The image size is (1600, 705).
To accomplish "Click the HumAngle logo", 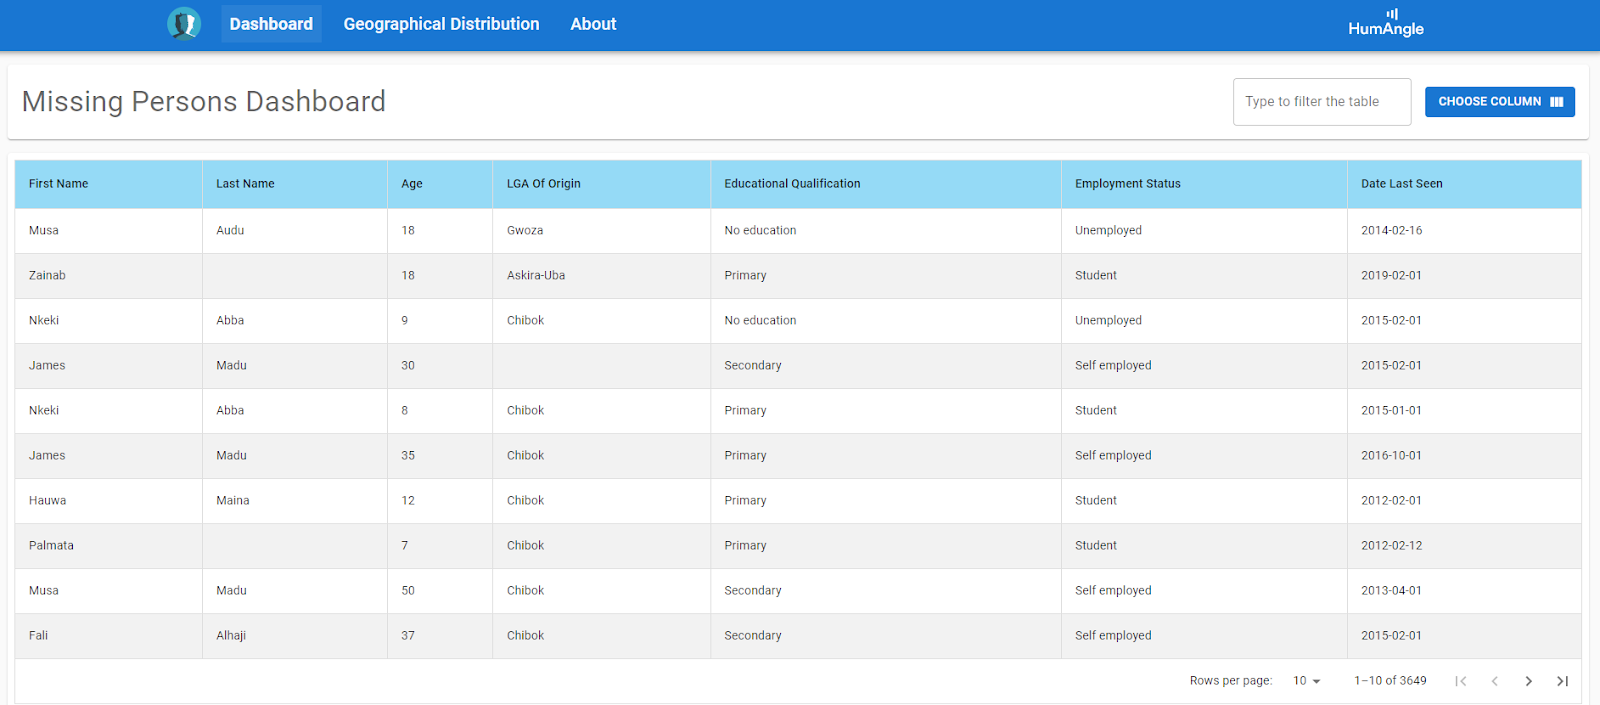I will pos(1386,23).
